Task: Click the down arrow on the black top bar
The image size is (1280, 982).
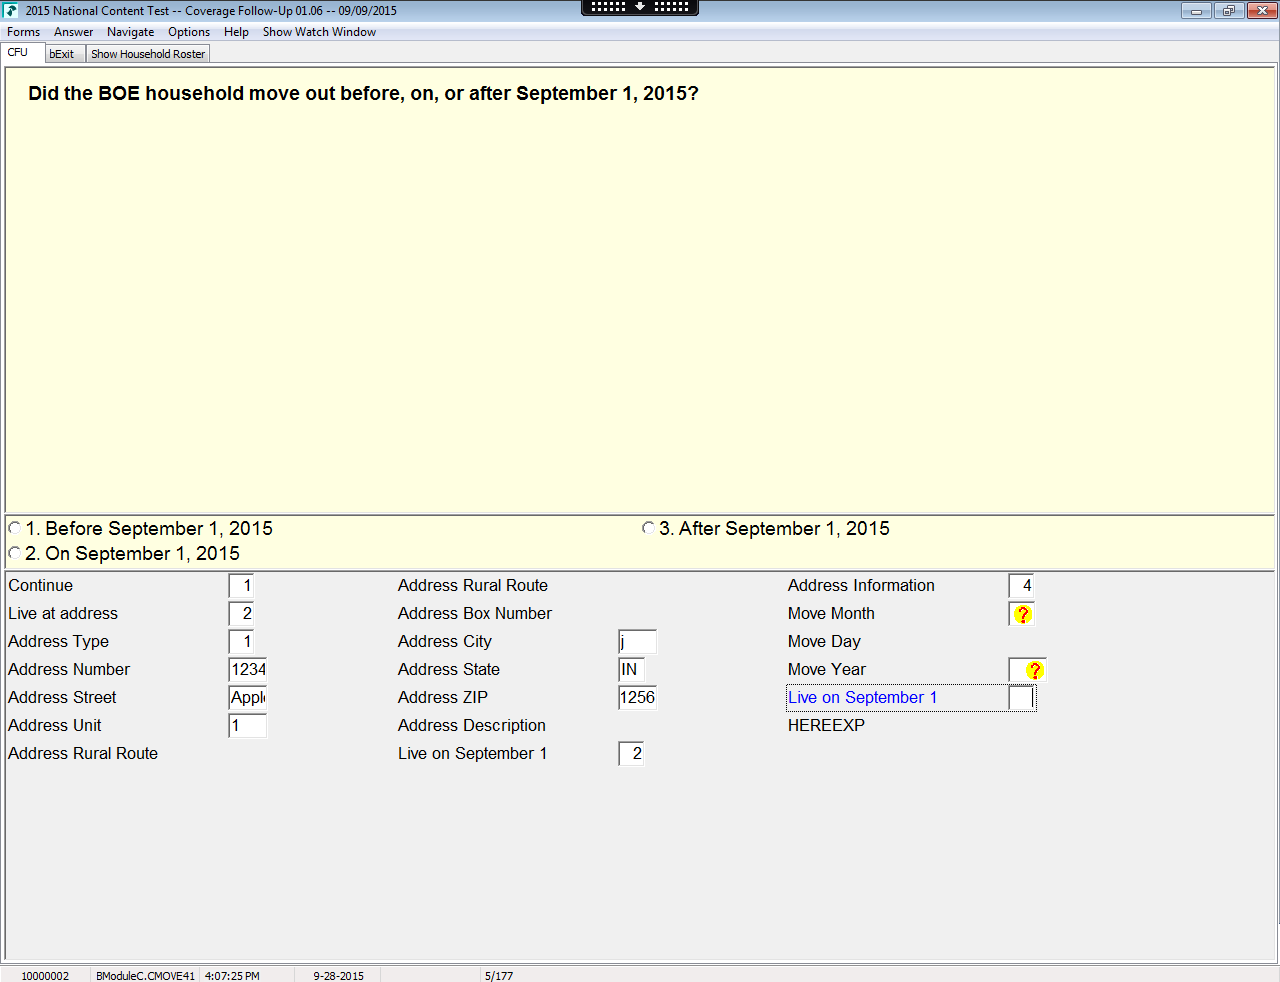Action: [640, 7]
